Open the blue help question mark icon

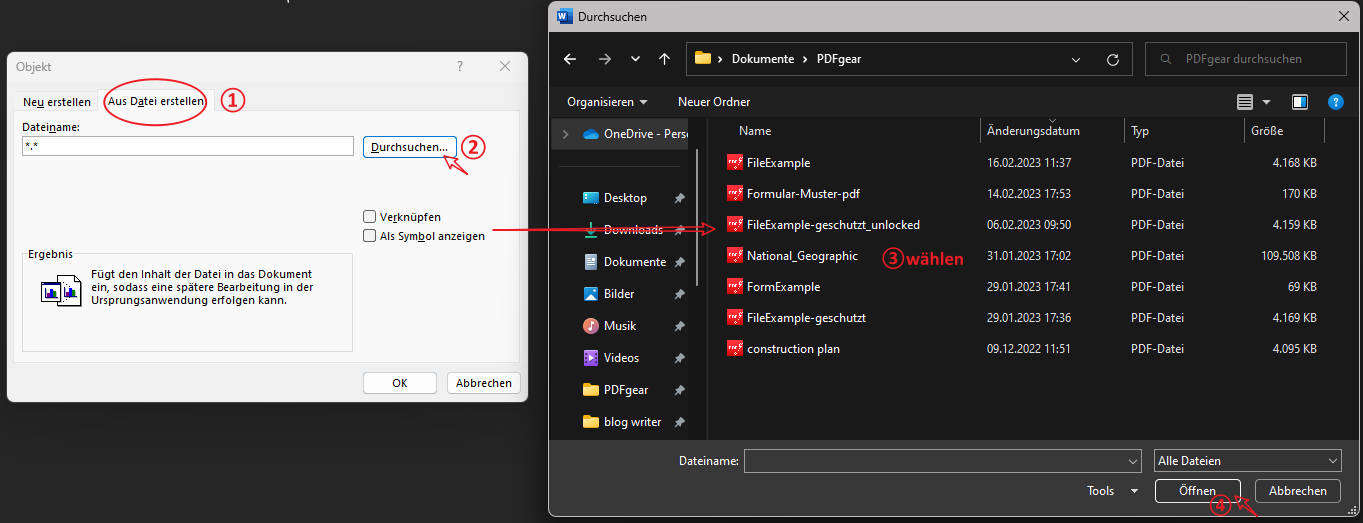pos(1334,102)
